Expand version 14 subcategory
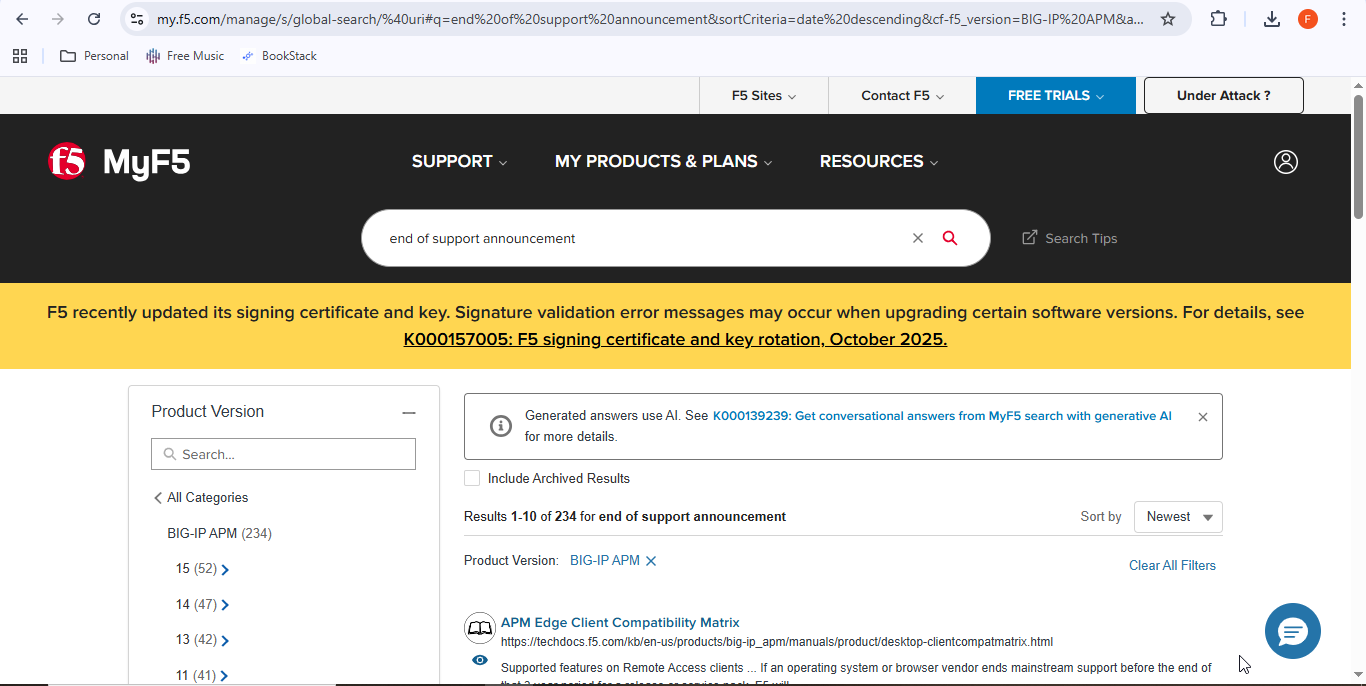Screen dimensions: 1366x686 click(225, 605)
